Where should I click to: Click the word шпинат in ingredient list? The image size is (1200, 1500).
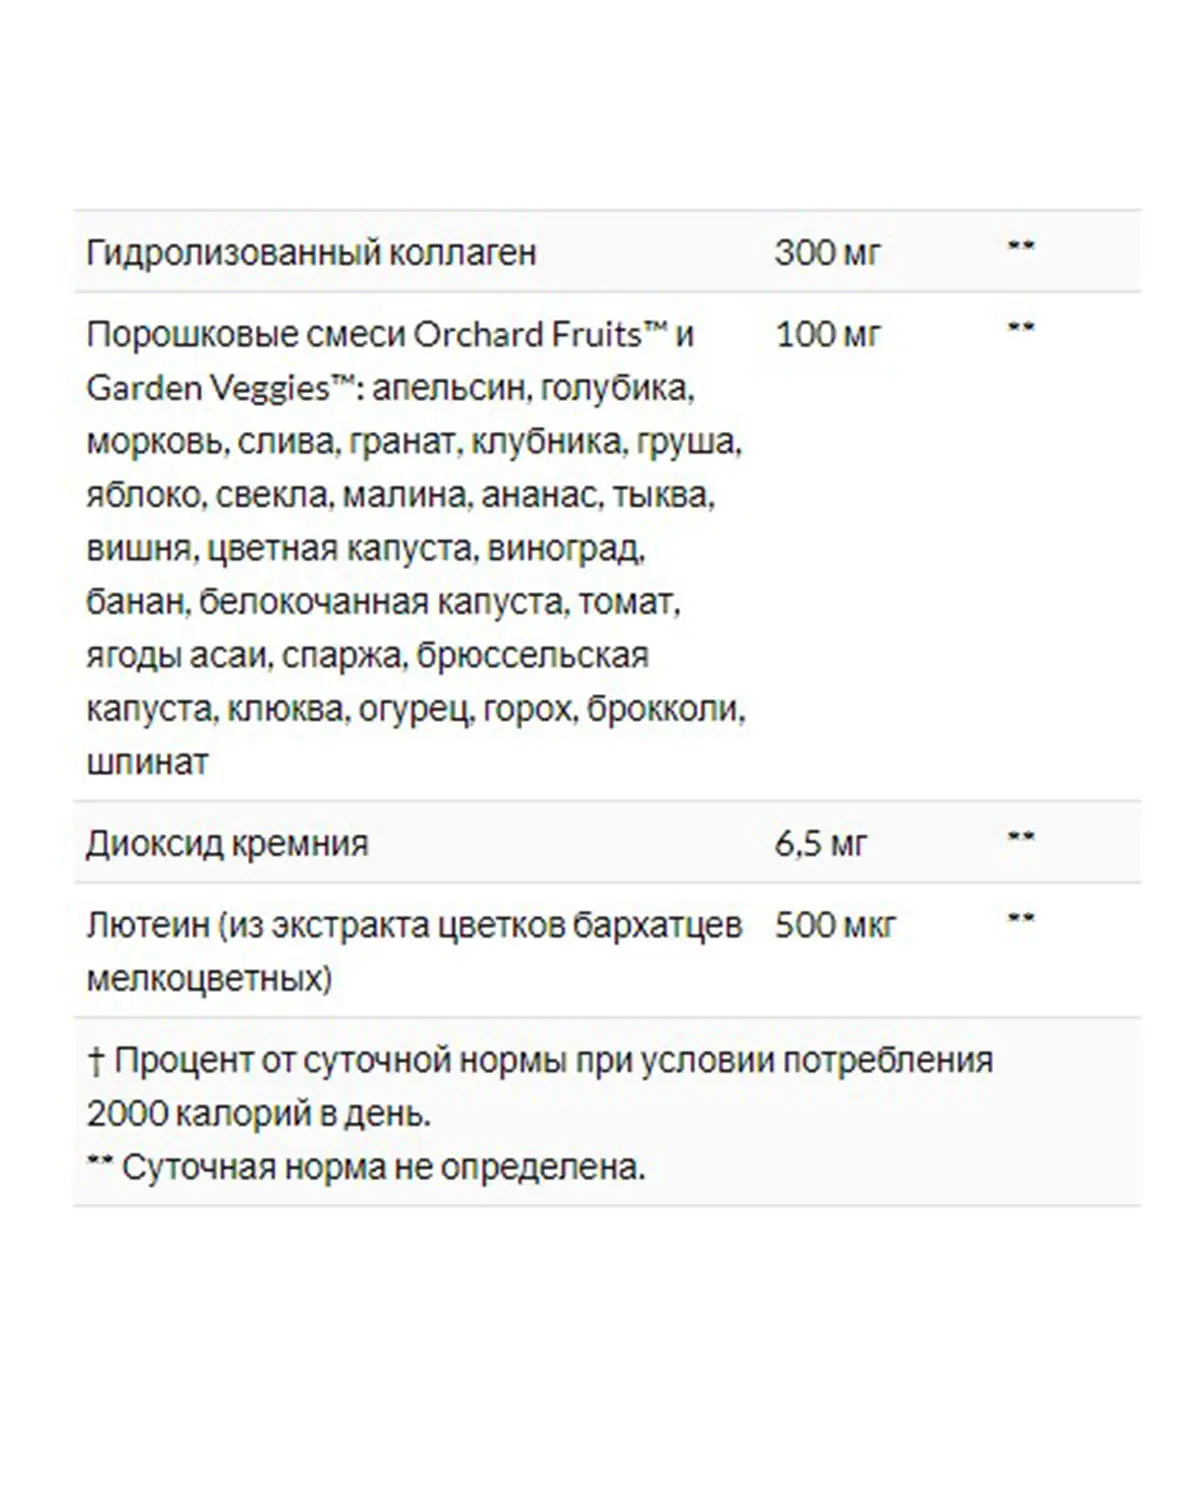147,763
